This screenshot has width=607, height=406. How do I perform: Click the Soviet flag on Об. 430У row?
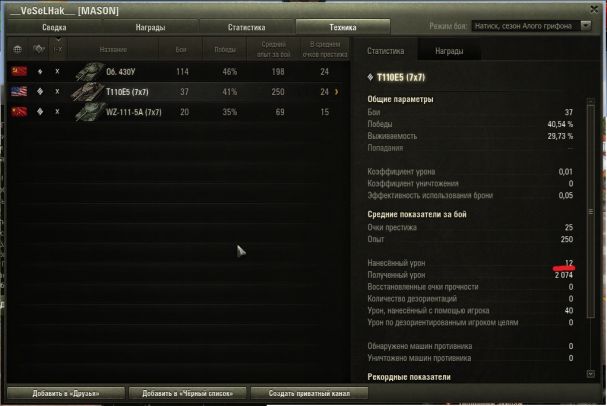(19, 72)
